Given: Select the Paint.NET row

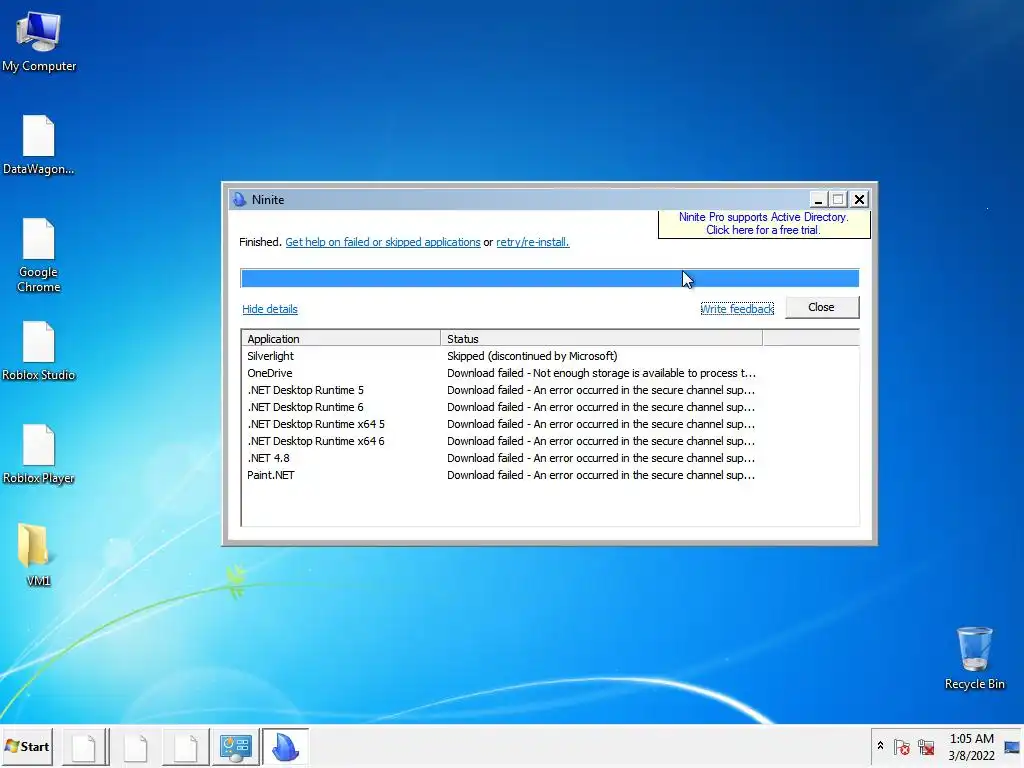Looking at the screenshot, I should click(x=549, y=475).
